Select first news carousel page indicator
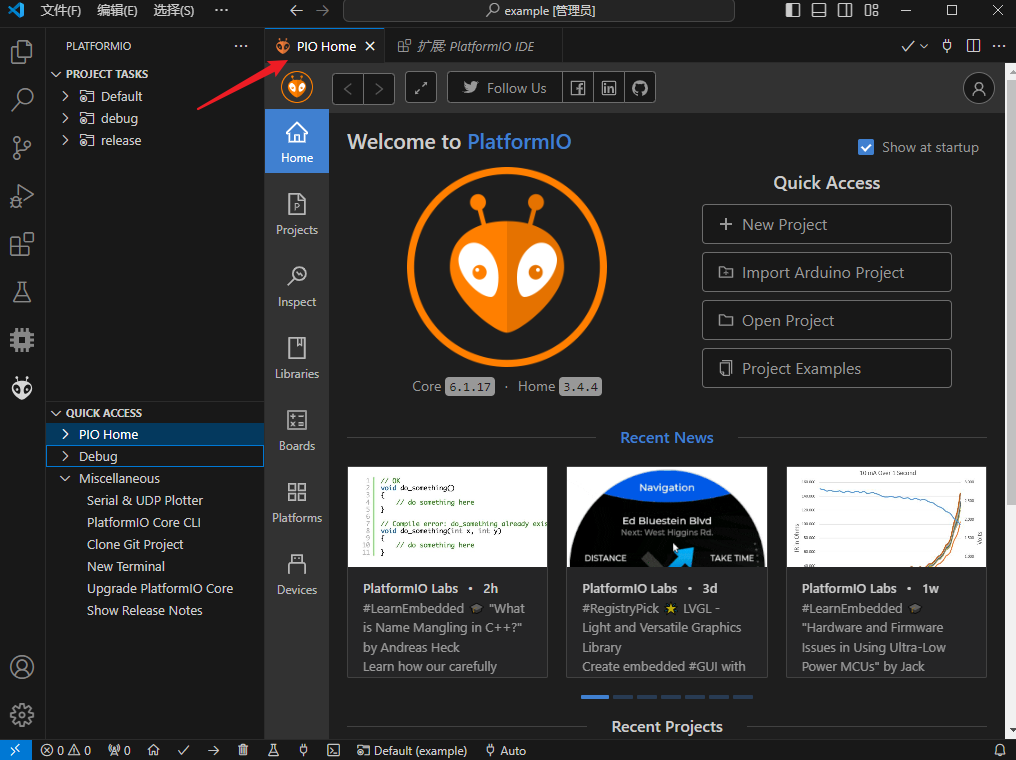 [594, 697]
